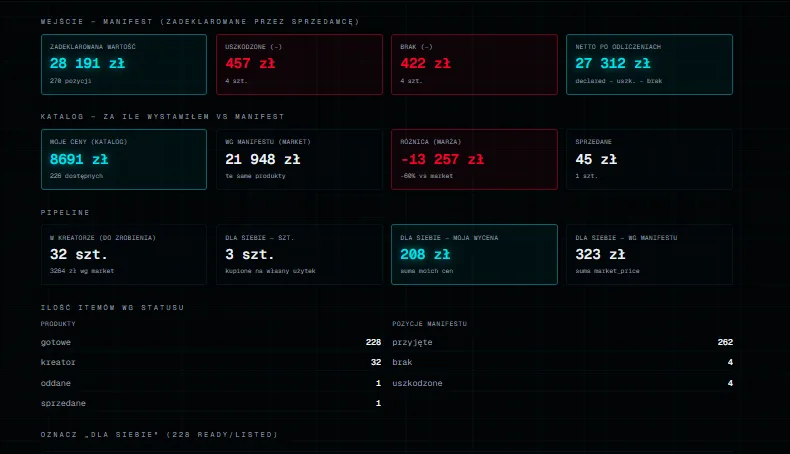Select the Uszkodzone (-) card with 457 zł

299,64
